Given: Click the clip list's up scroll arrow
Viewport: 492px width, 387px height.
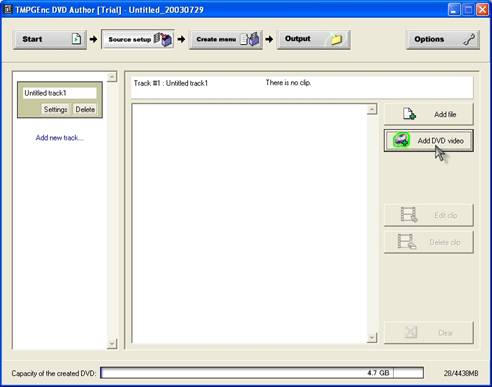Looking at the screenshot, I should (372, 109).
